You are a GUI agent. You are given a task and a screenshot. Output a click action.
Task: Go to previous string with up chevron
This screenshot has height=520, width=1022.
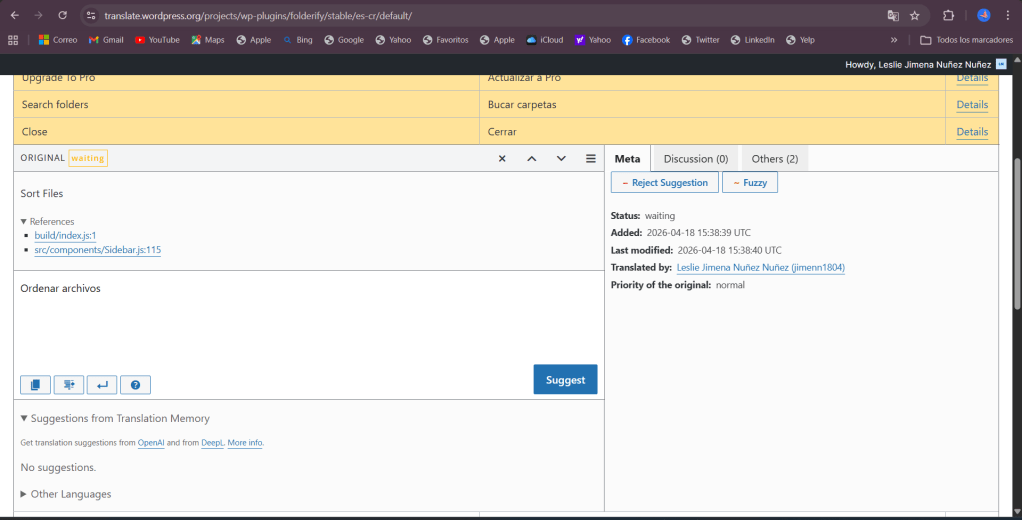(532, 159)
